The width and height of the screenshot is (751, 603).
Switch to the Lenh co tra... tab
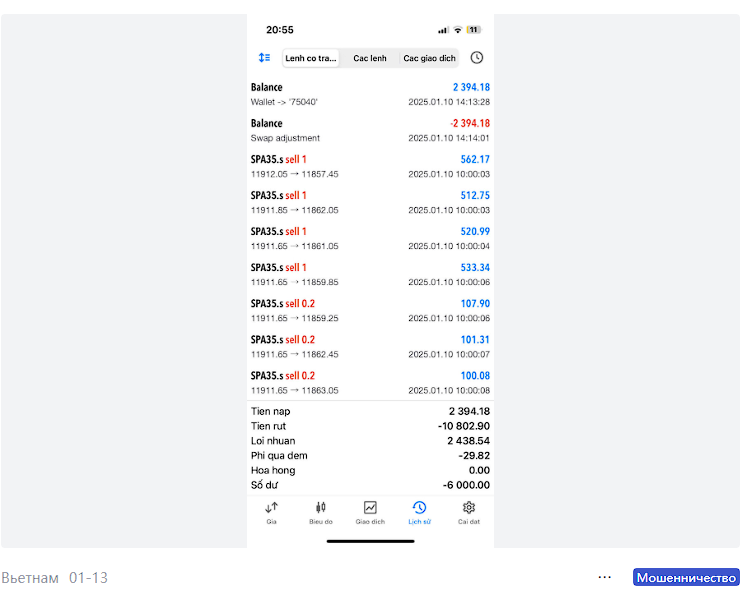tap(311, 58)
